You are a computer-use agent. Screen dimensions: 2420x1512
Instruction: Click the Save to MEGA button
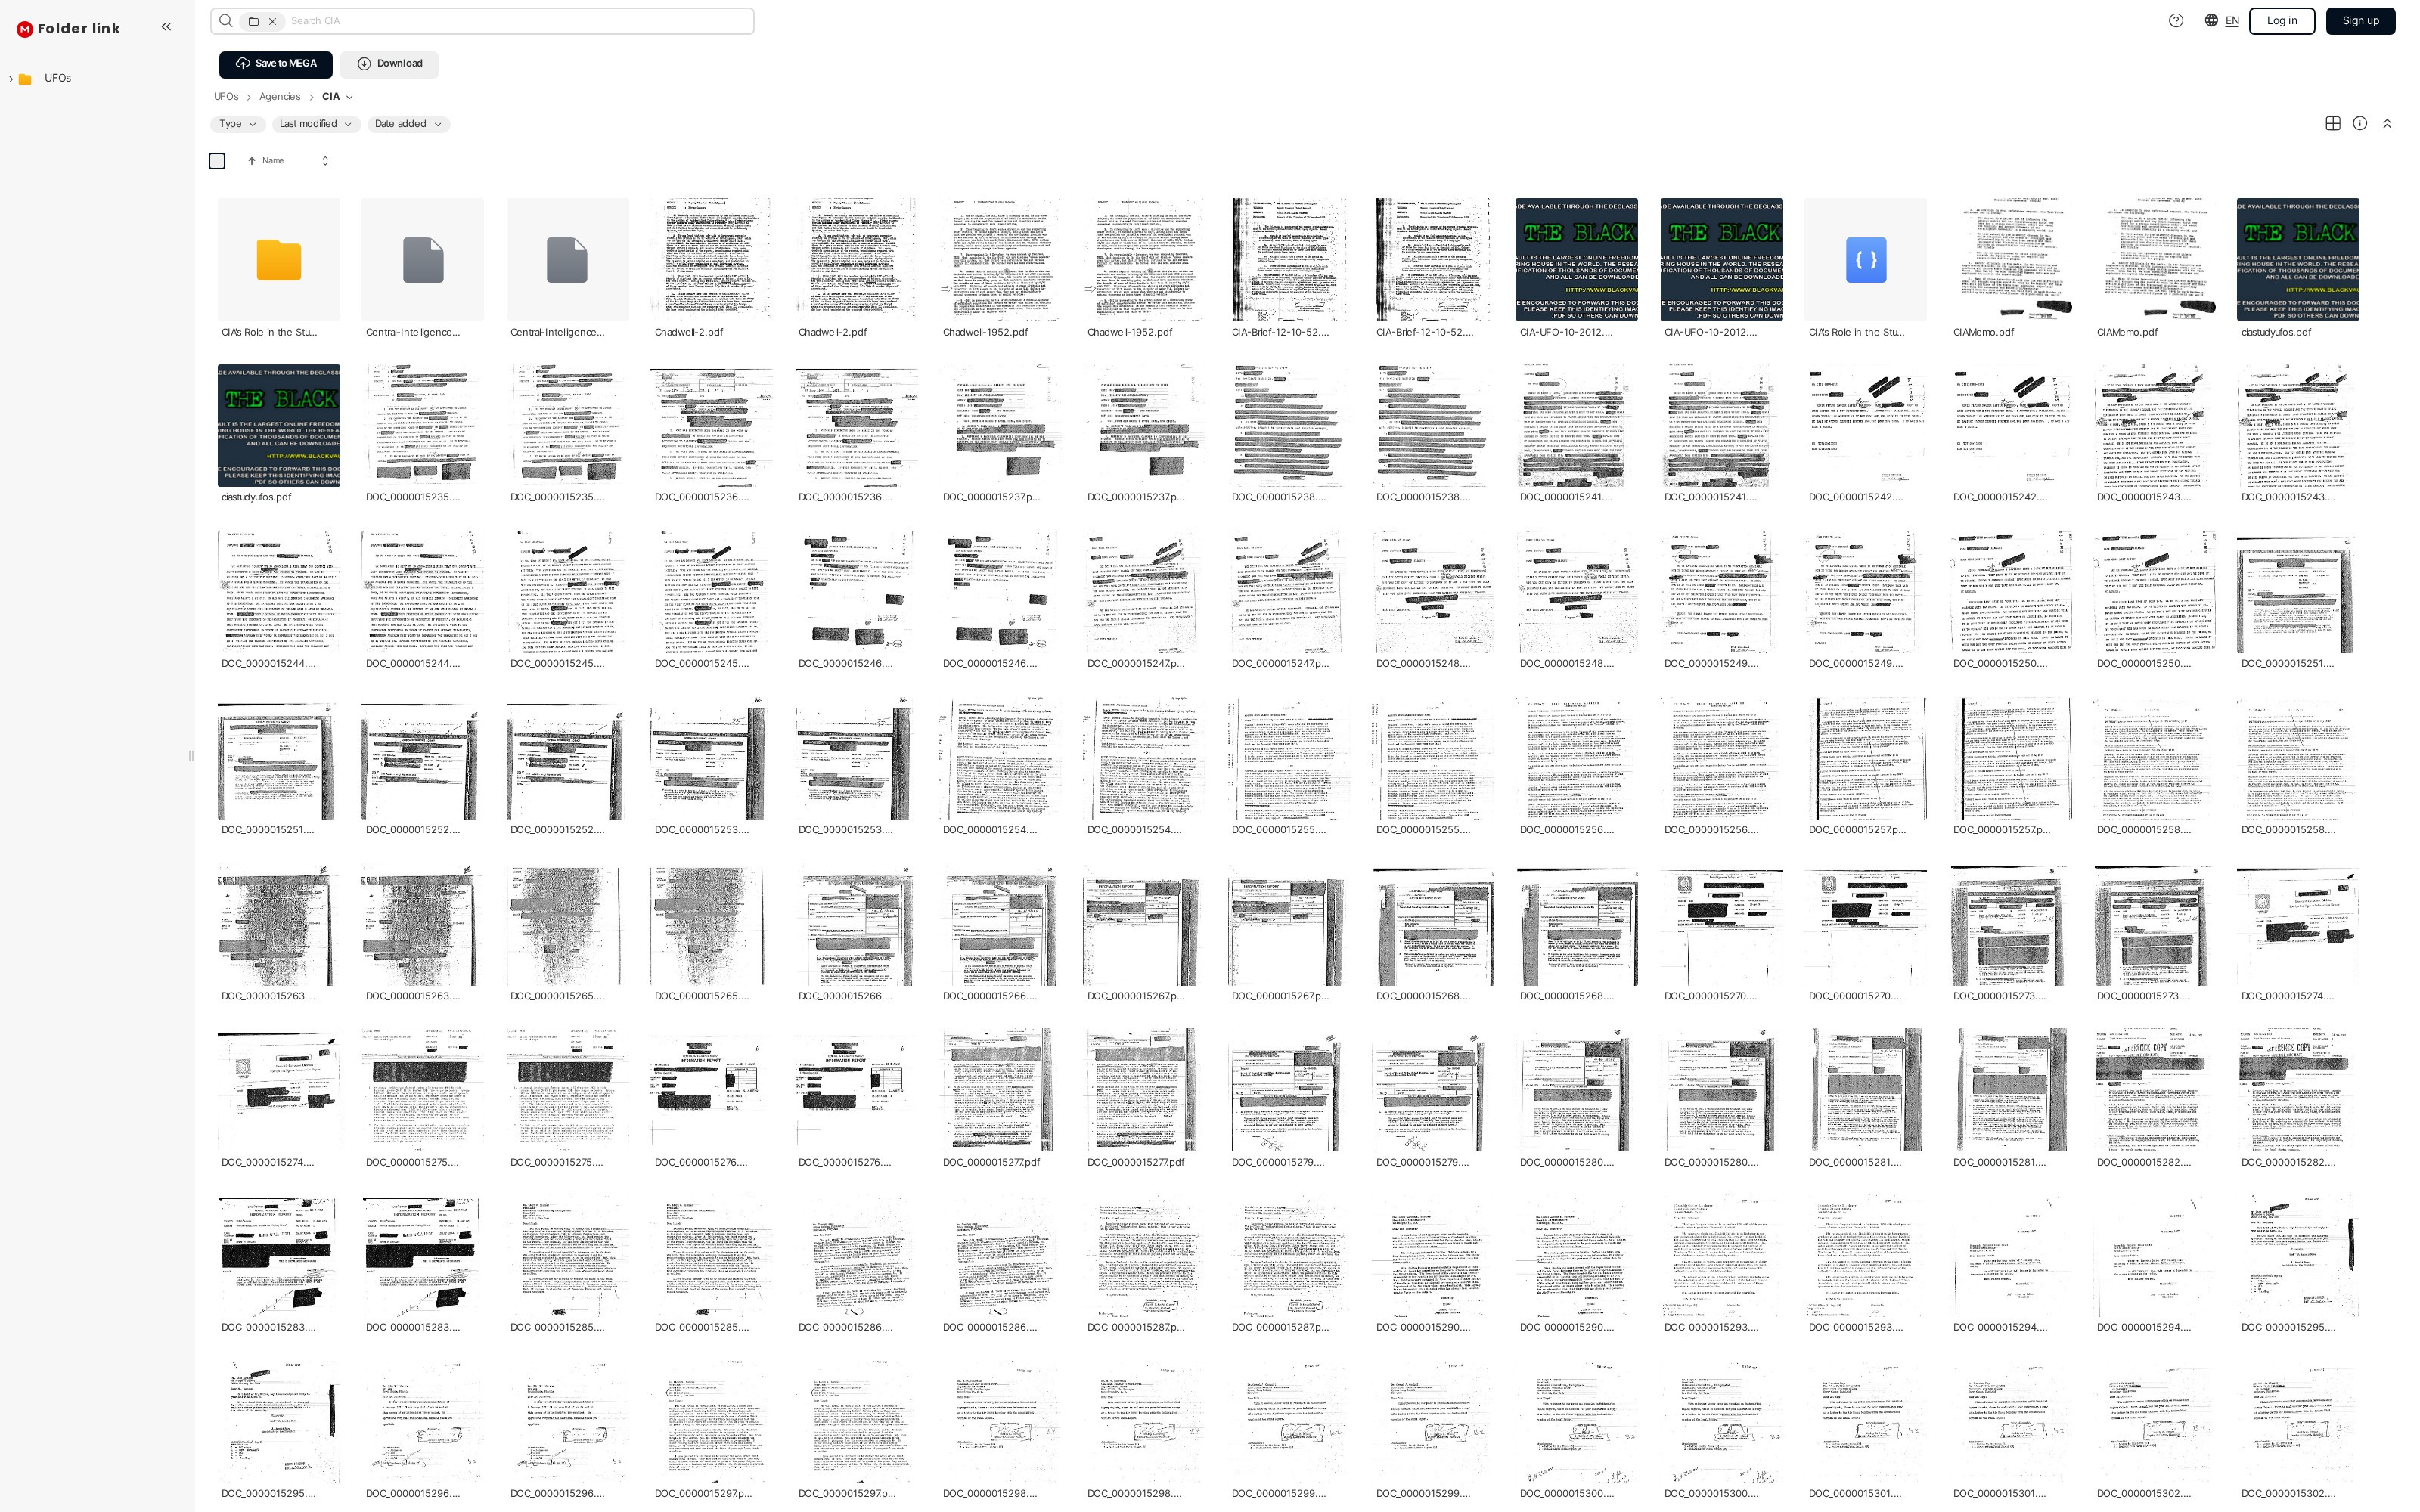(276, 64)
